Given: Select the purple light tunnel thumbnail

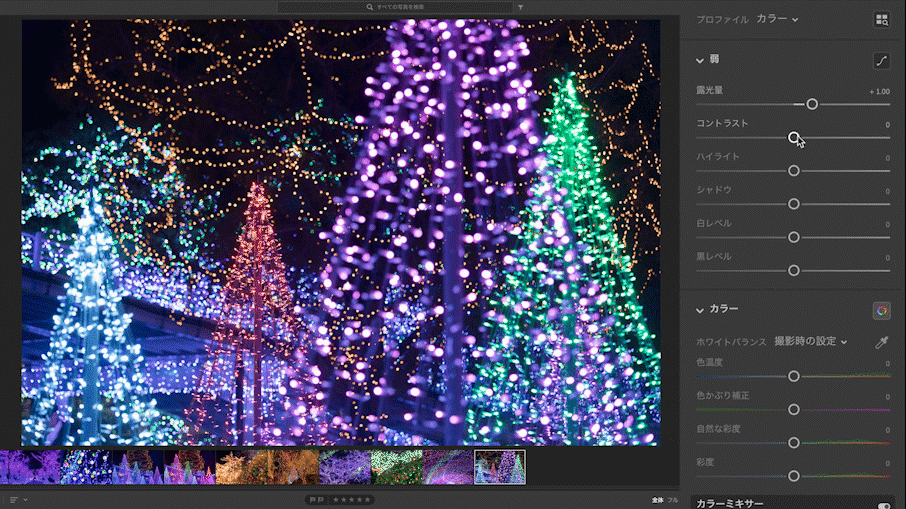Looking at the screenshot, I should coord(448,467).
